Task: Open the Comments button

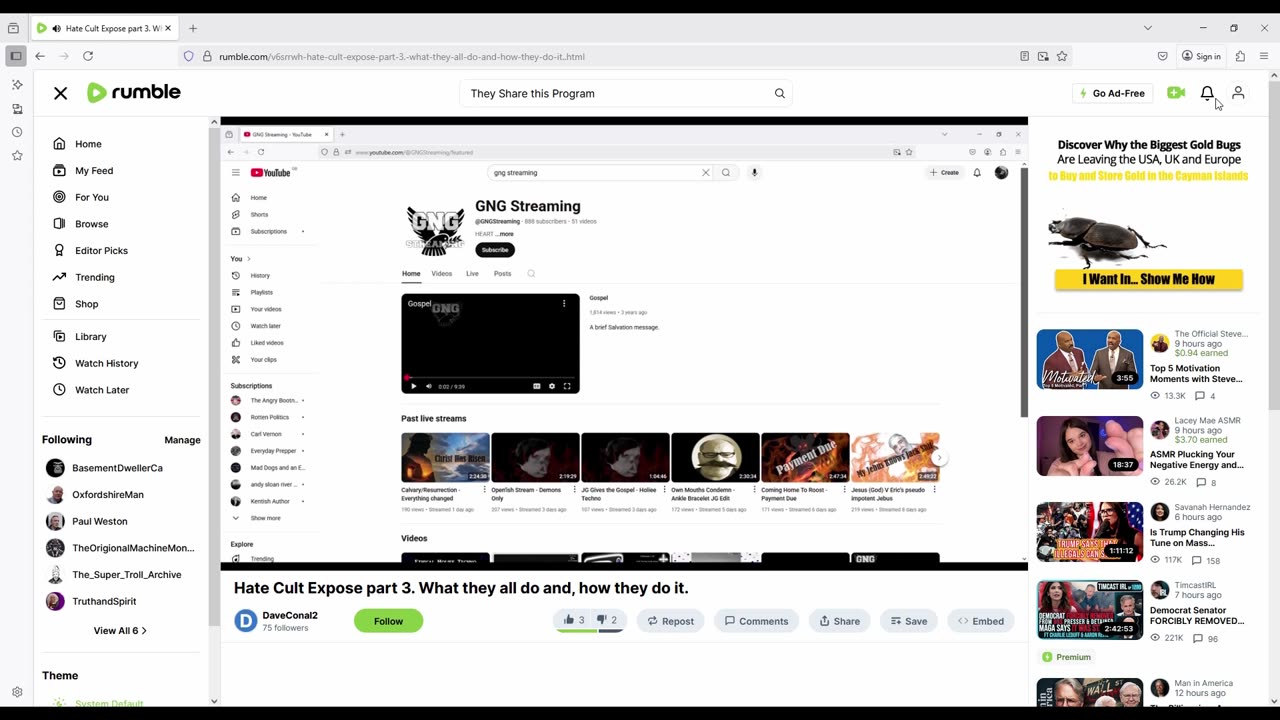Action: click(756, 621)
